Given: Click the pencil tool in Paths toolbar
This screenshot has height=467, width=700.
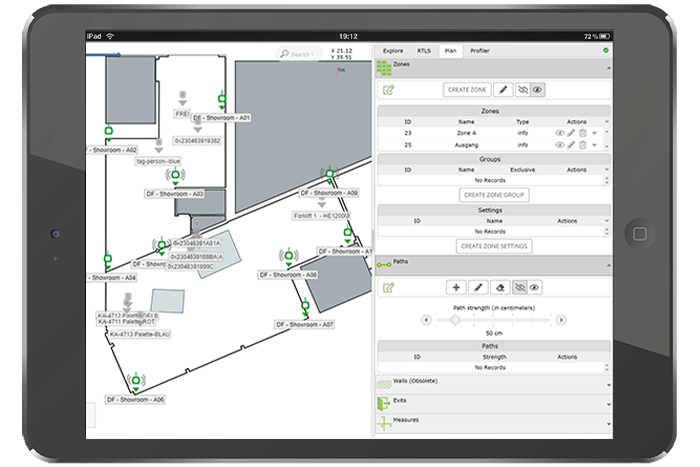Looking at the screenshot, I should tap(478, 287).
